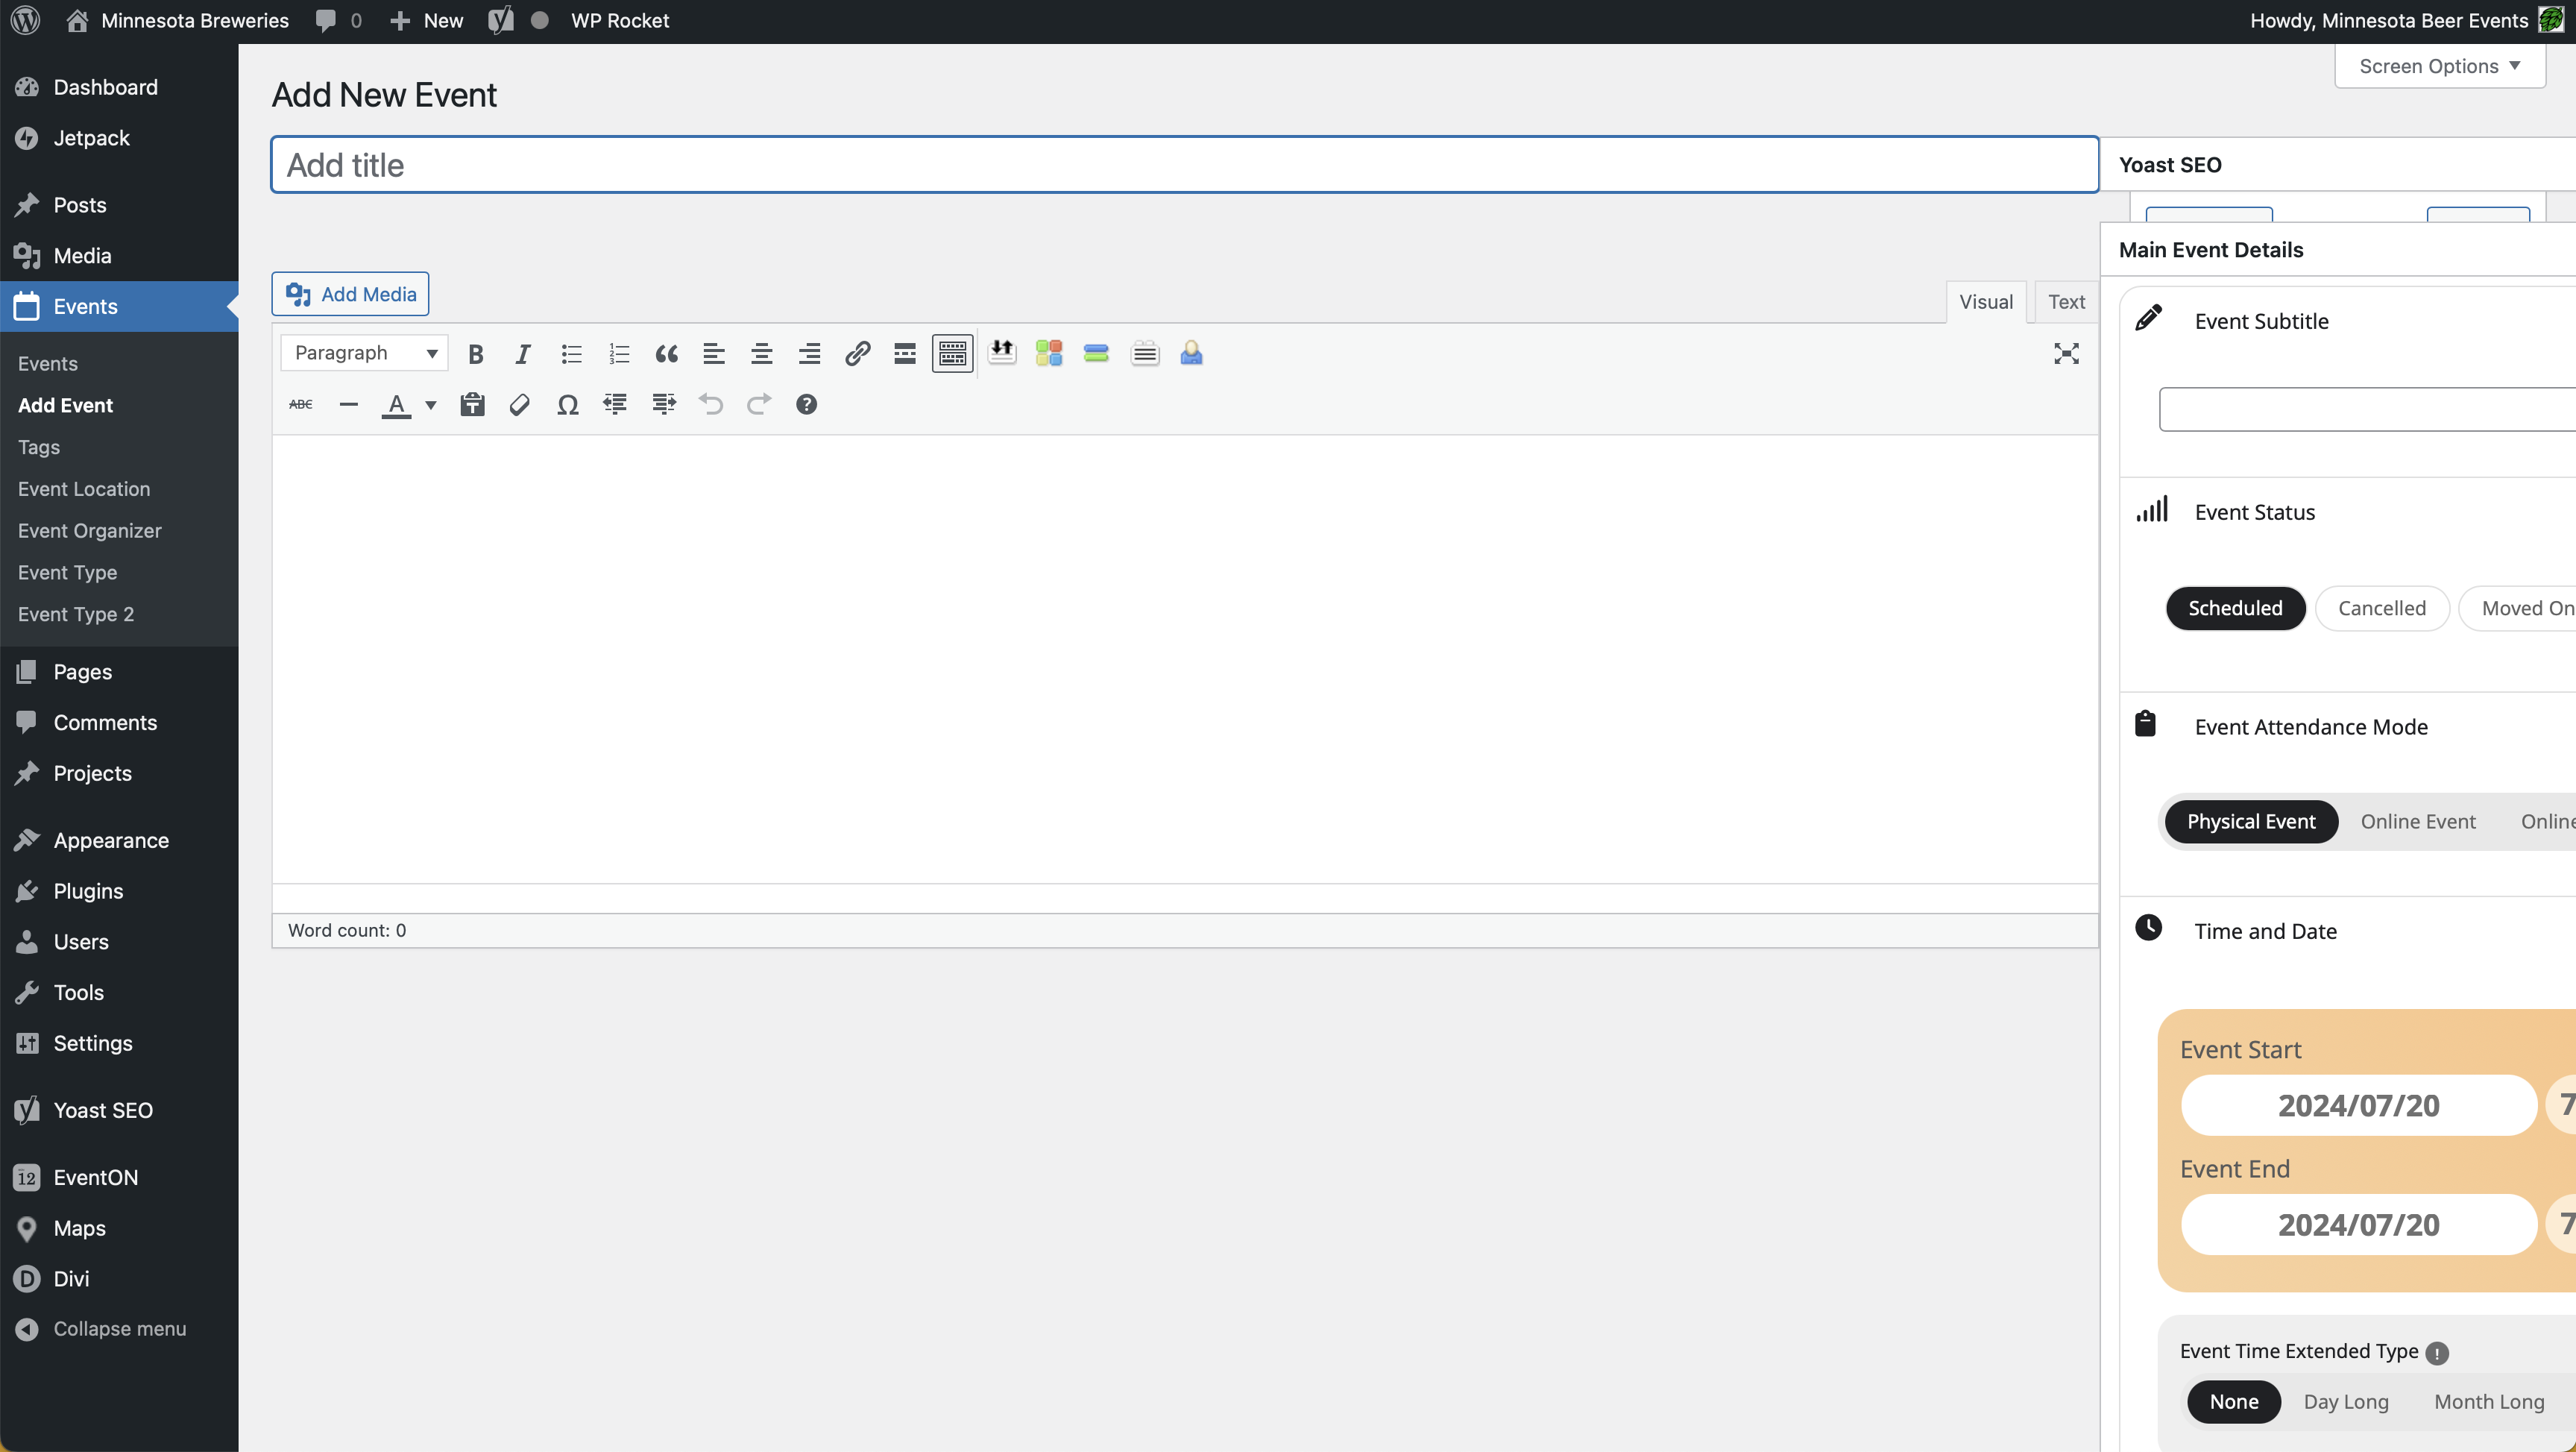Align text left
Viewport: 2576px width, 1452px height.
[714, 354]
